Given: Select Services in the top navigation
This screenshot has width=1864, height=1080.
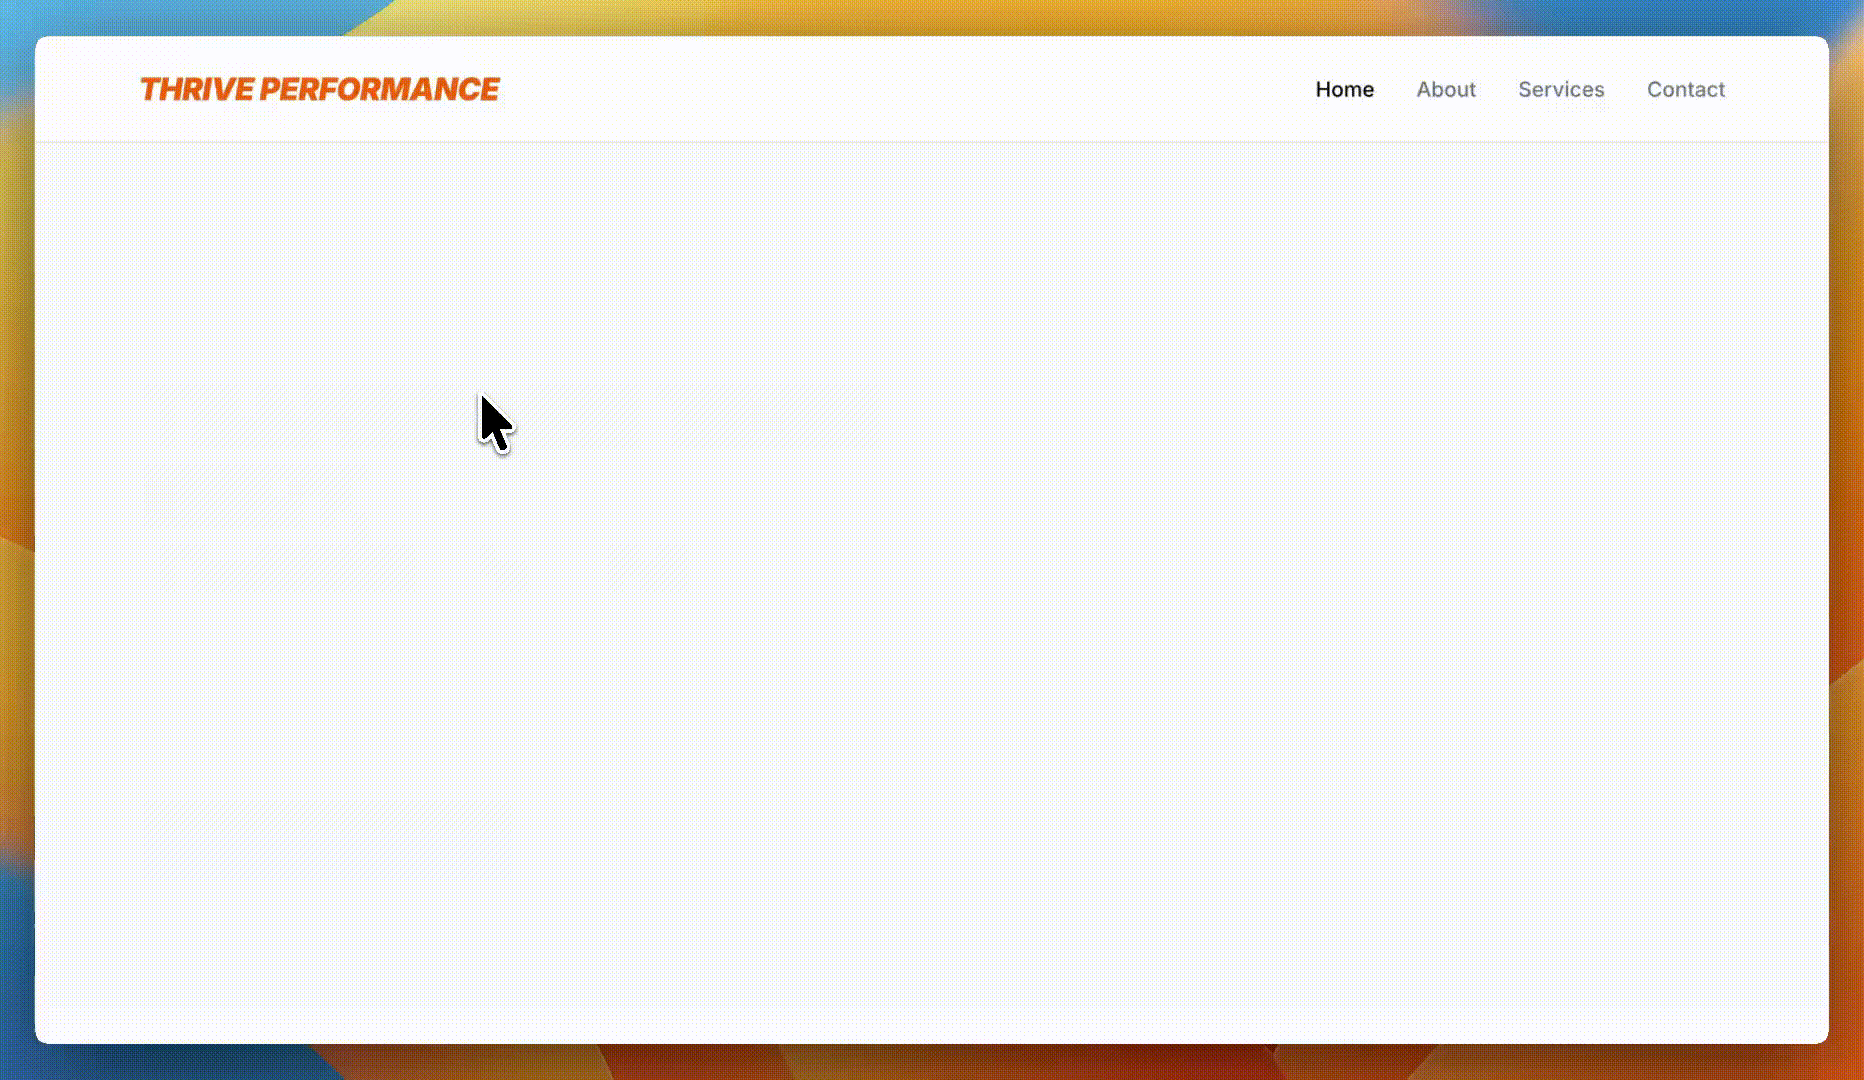Looking at the screenshot, I should (x=1560, y=89).
